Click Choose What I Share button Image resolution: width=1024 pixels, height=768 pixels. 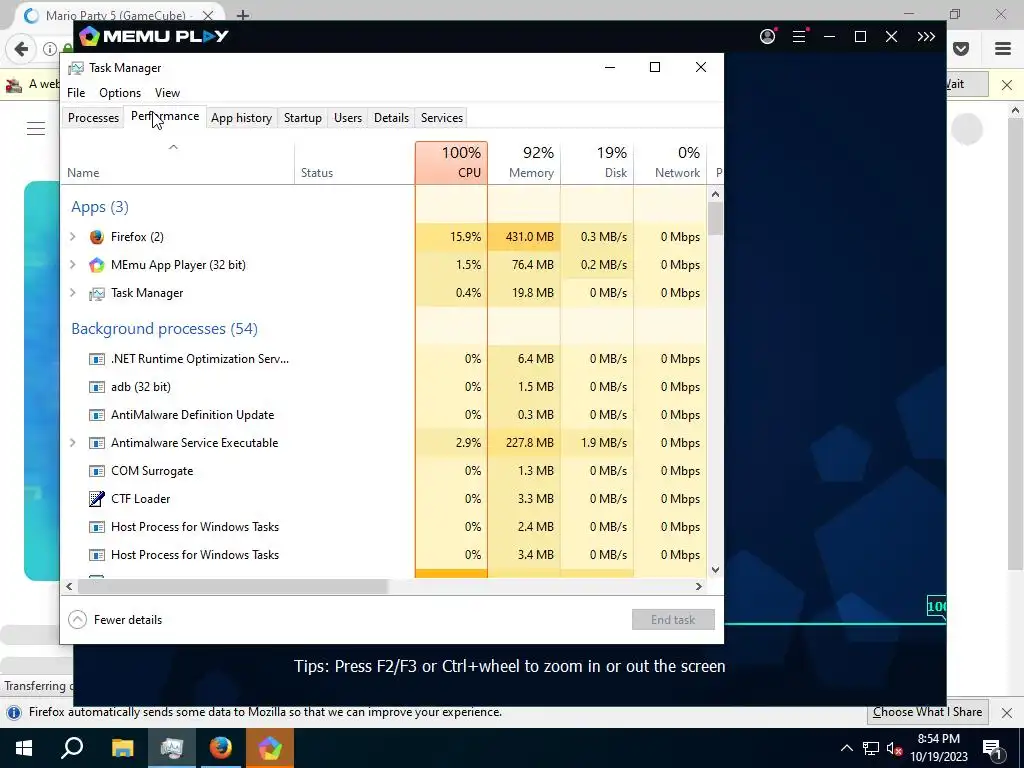click(927, 712)
